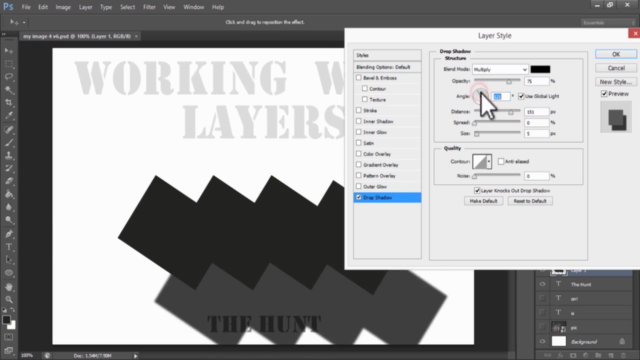Click the Reset to Default button
The width and height of the screenshot is (640, 360).
click(530, 201)
